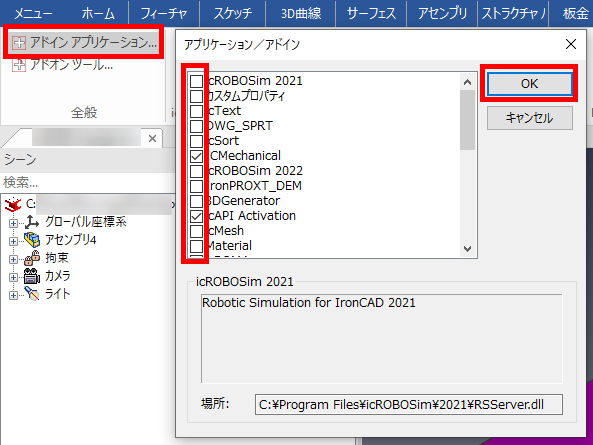Viewport: 593px width, 445px height.
Task: Click add-in list scrollbar down arrow
Action: (x=467, y=249)
